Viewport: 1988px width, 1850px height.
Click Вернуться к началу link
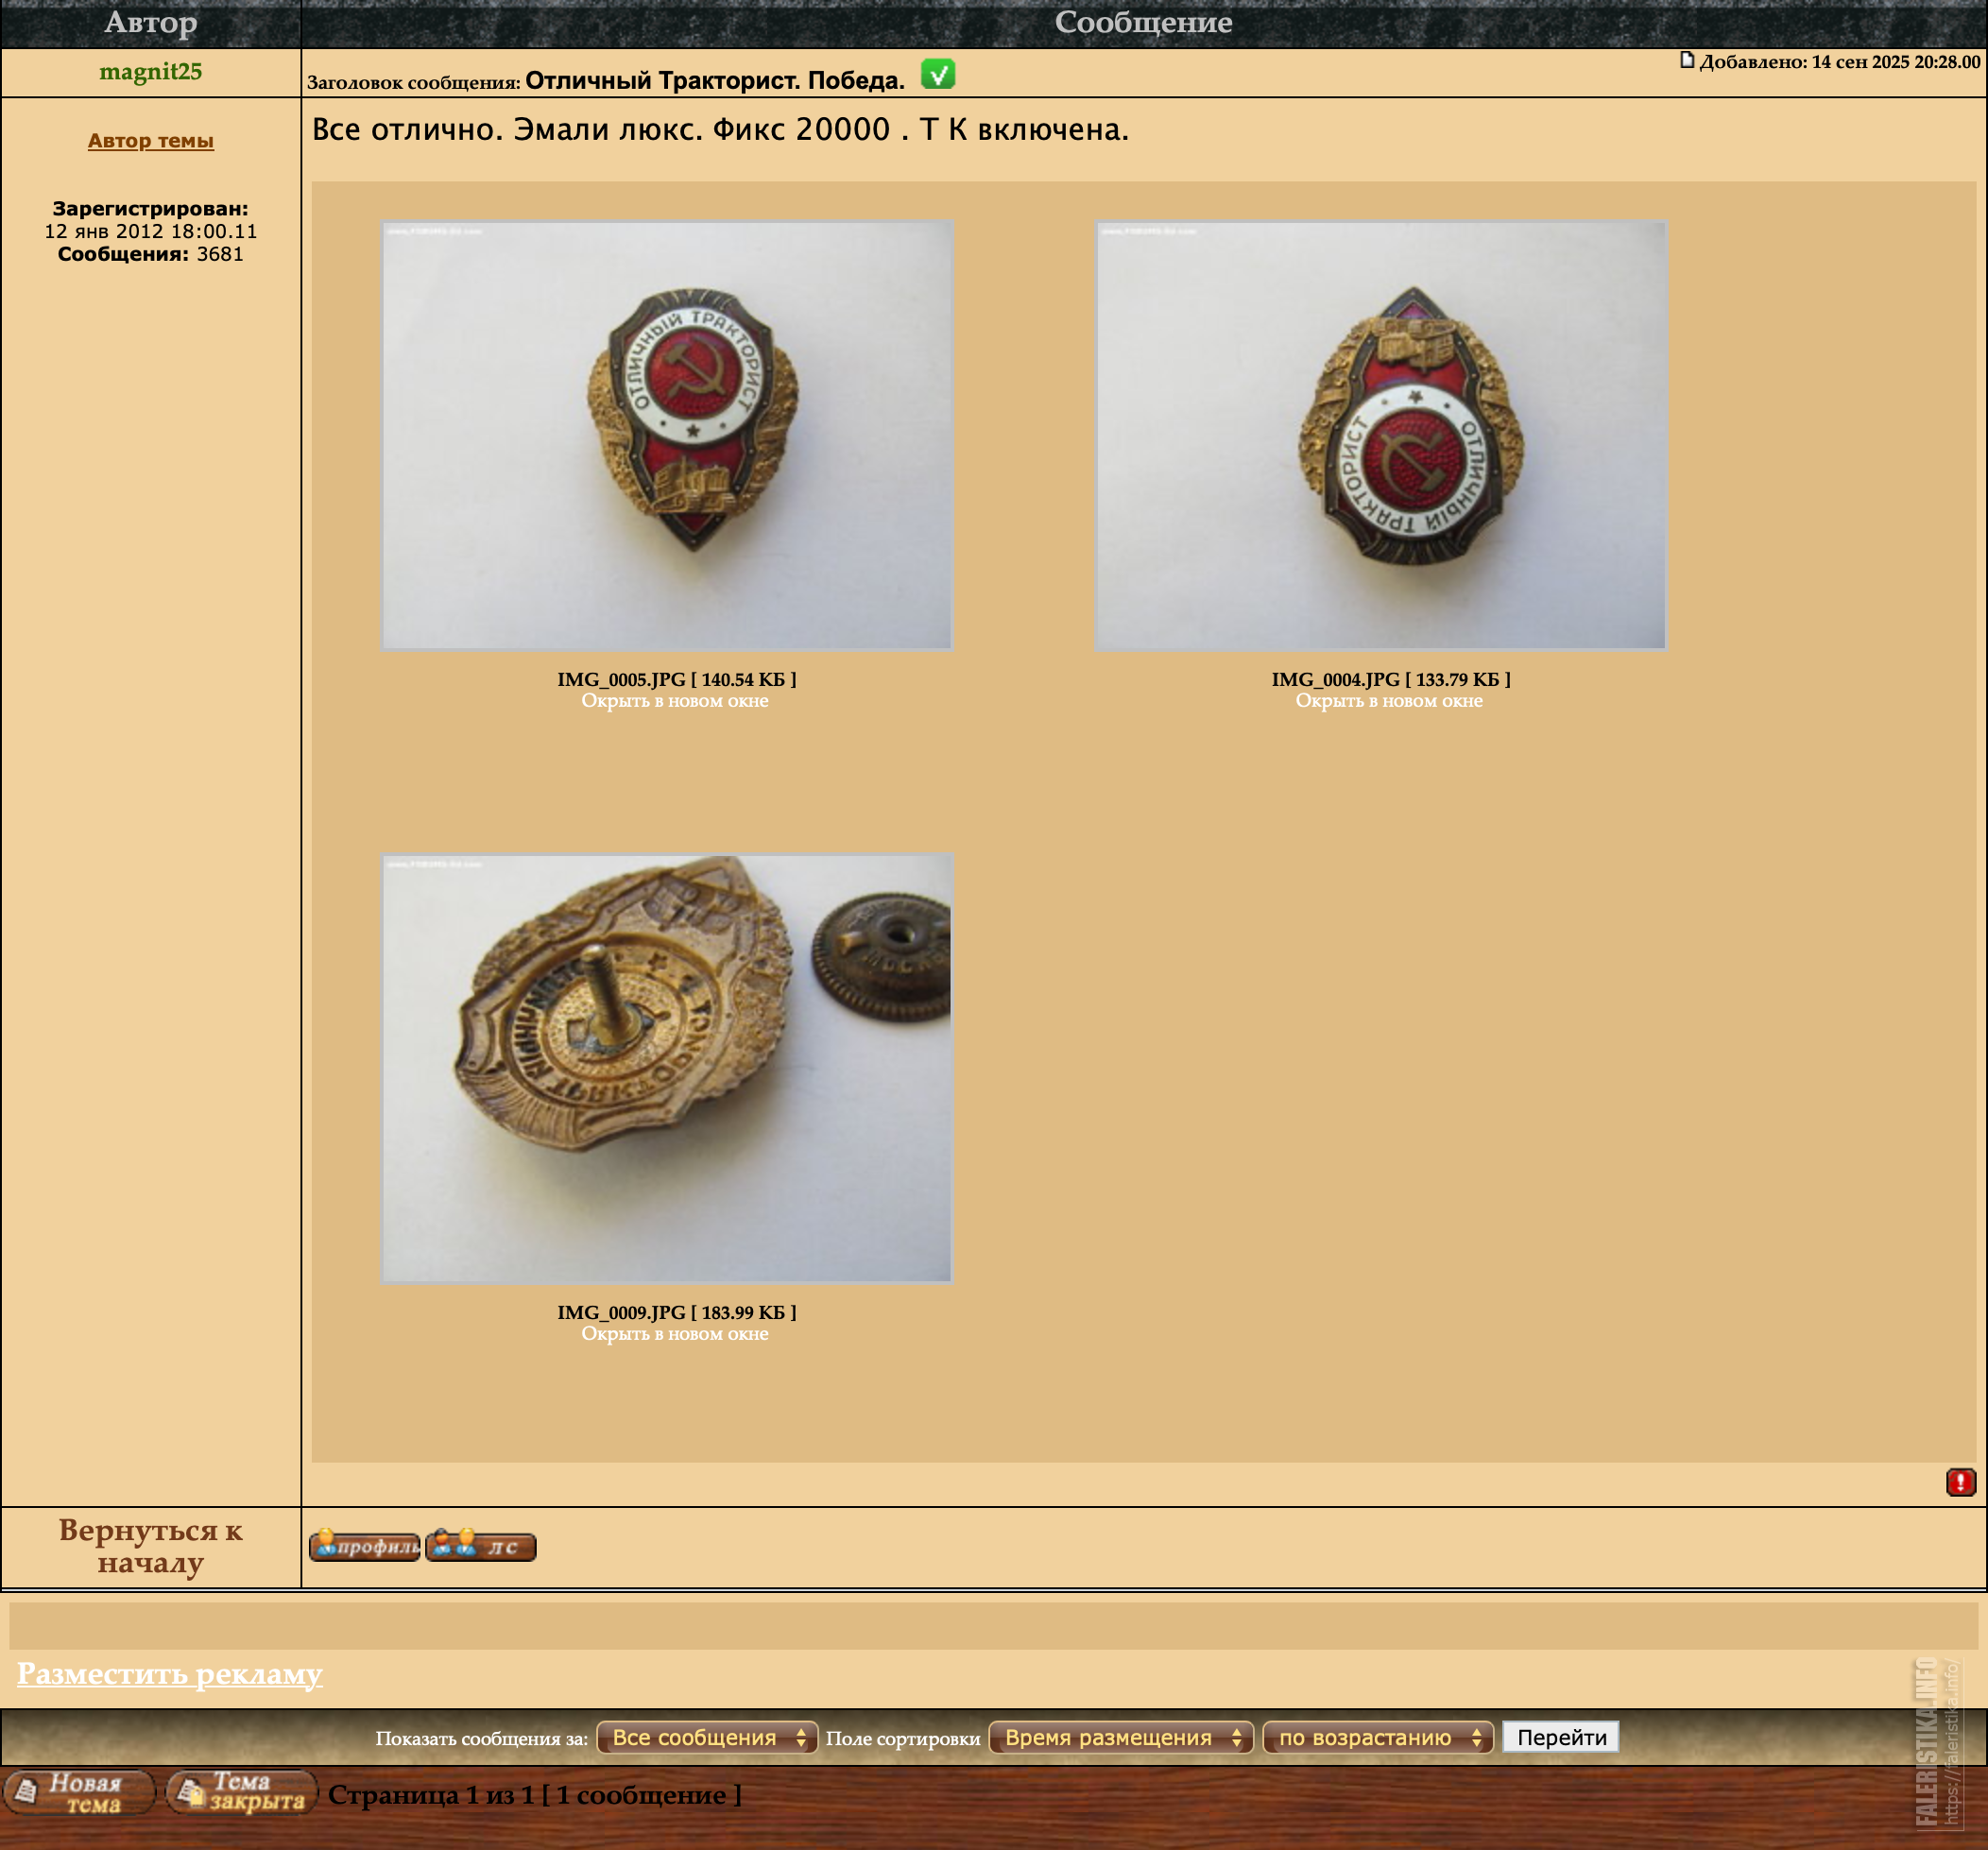coord(150,1546)
